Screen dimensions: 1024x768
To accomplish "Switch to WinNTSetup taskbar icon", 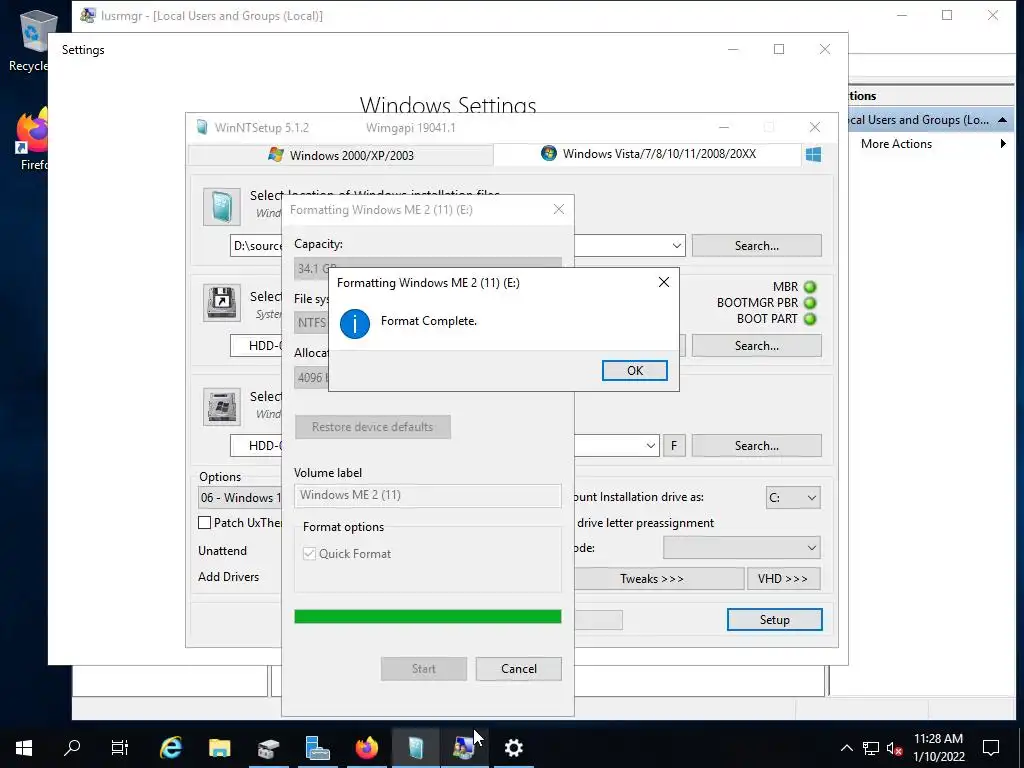I will click(415, 748).
